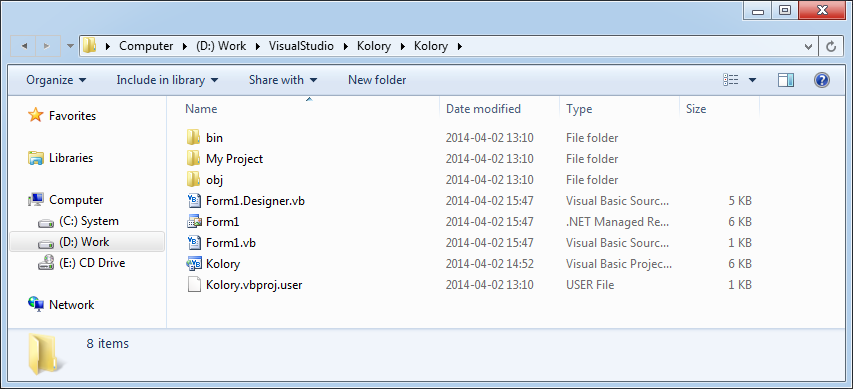Screen dimensions: 853x389
Task: Click the USER File type cell
Action: [590, 285]
